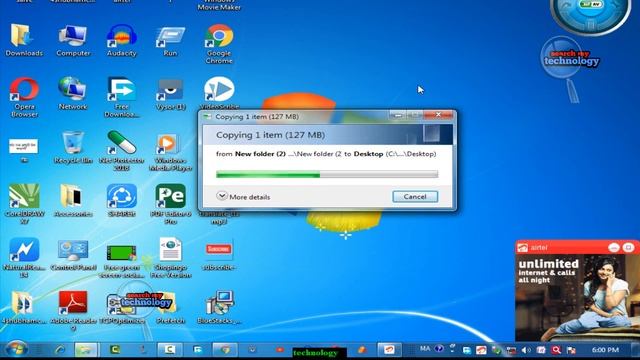The height and width of the screenshot is (360, 640).
Task: Open Windows Media Player shortcut
Action: pos(170,152)
